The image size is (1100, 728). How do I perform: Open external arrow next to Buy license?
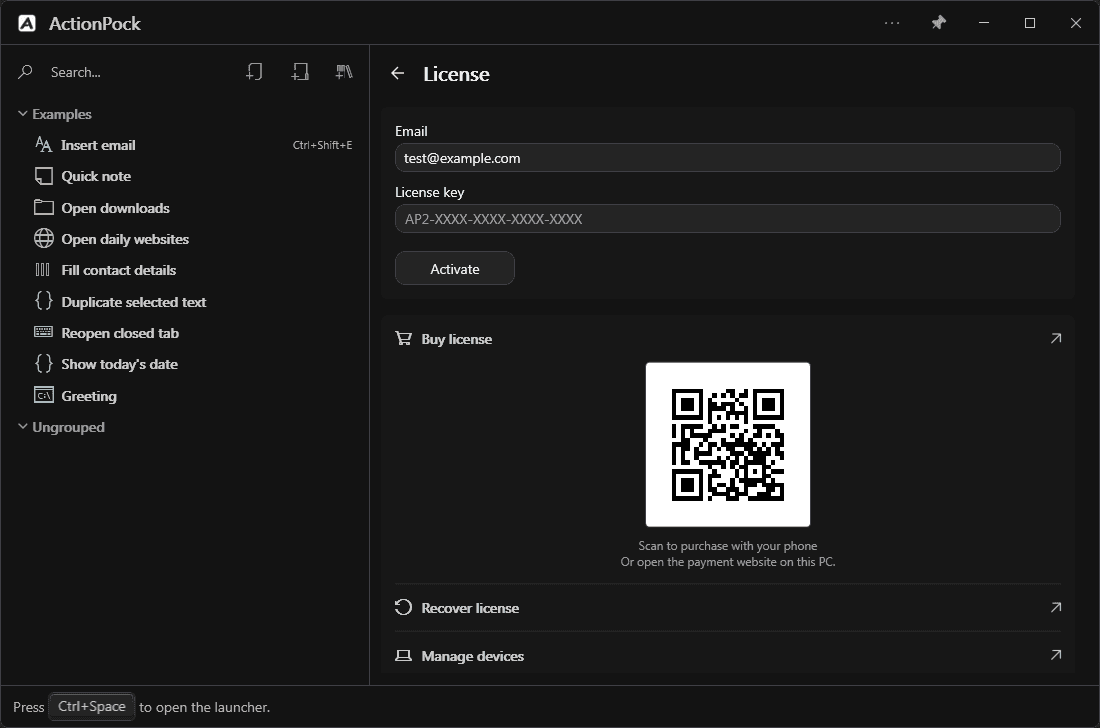(x=1055, y=339)
